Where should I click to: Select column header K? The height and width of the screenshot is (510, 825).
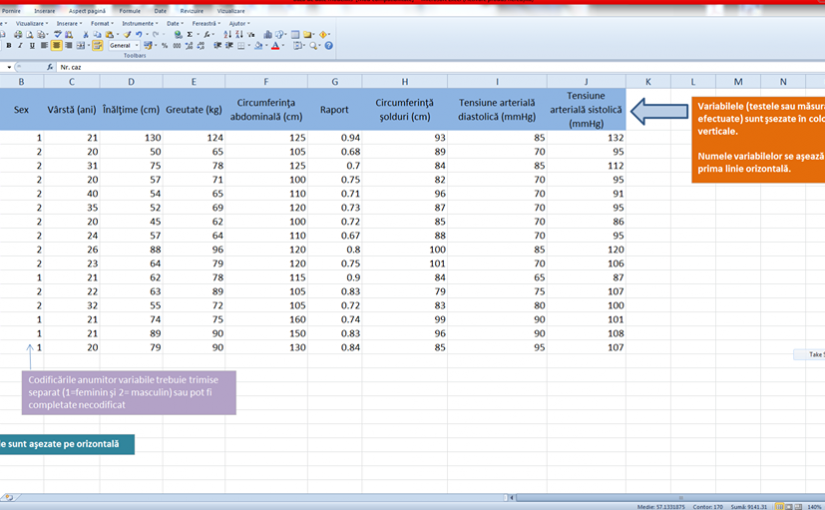[x=648, y=81]
